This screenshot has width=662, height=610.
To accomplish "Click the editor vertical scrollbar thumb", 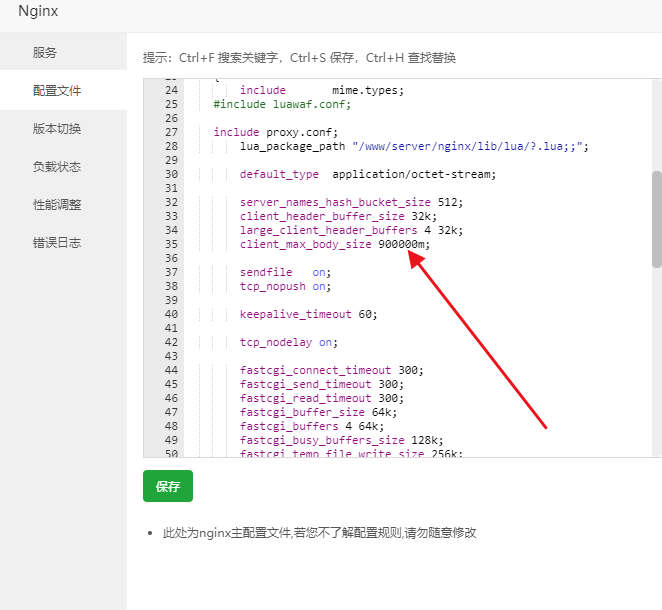I will coord(657,219).
